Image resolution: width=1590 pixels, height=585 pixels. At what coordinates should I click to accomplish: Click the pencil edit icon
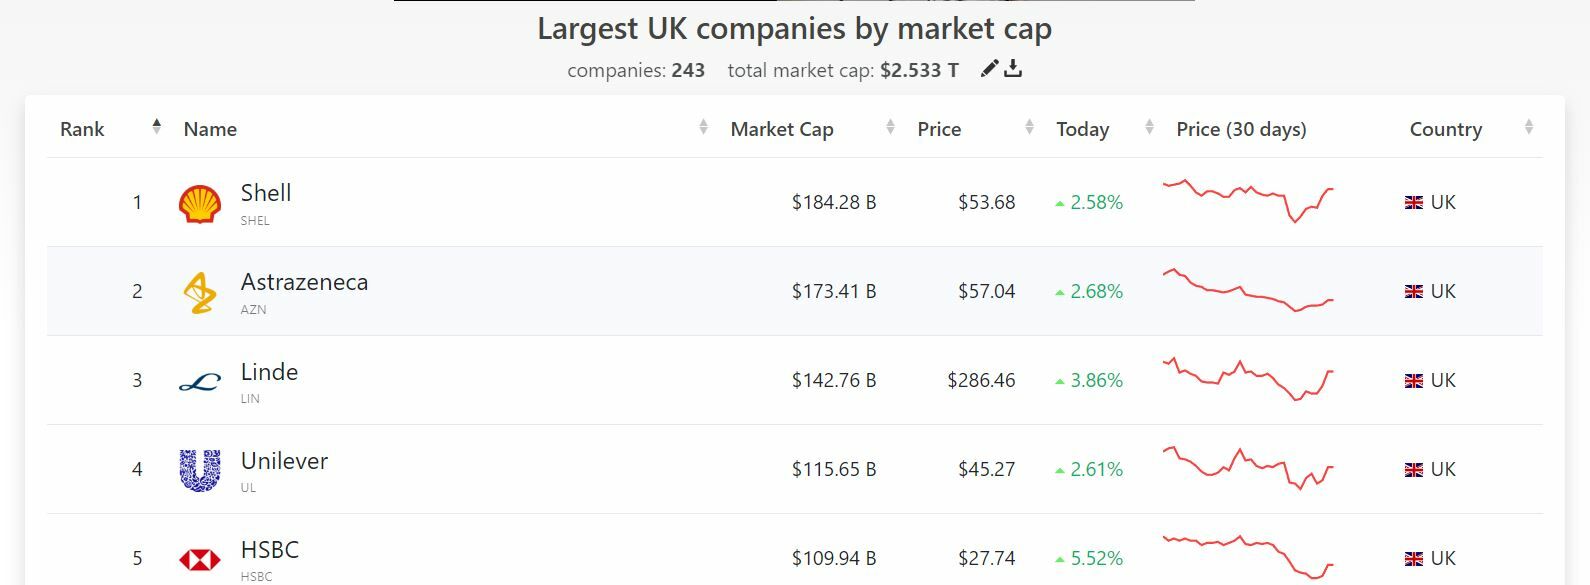989,69
